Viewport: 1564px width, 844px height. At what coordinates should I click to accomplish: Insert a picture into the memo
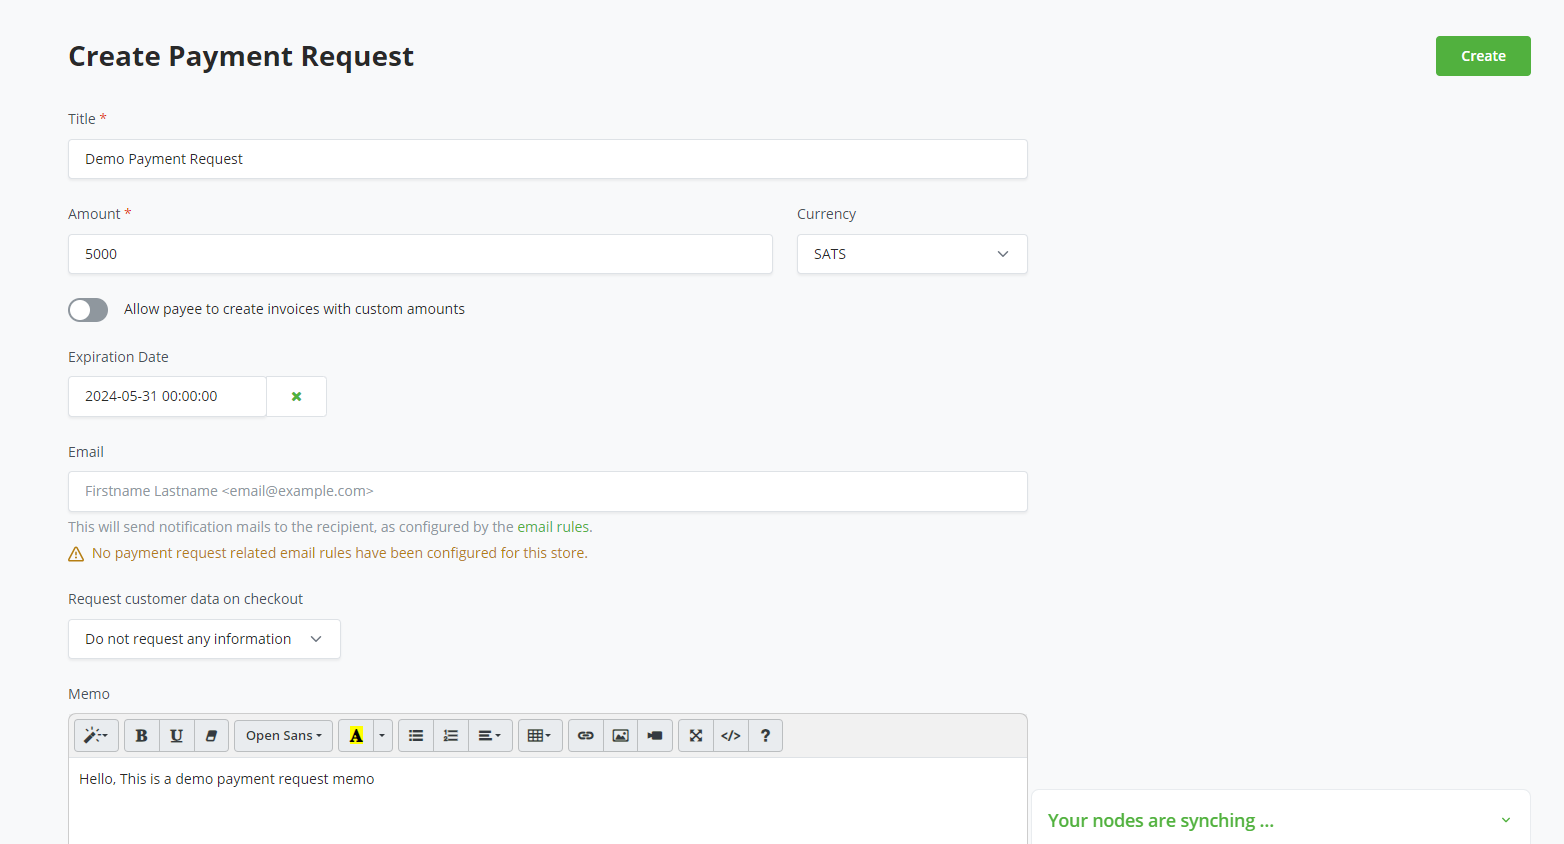620,735
